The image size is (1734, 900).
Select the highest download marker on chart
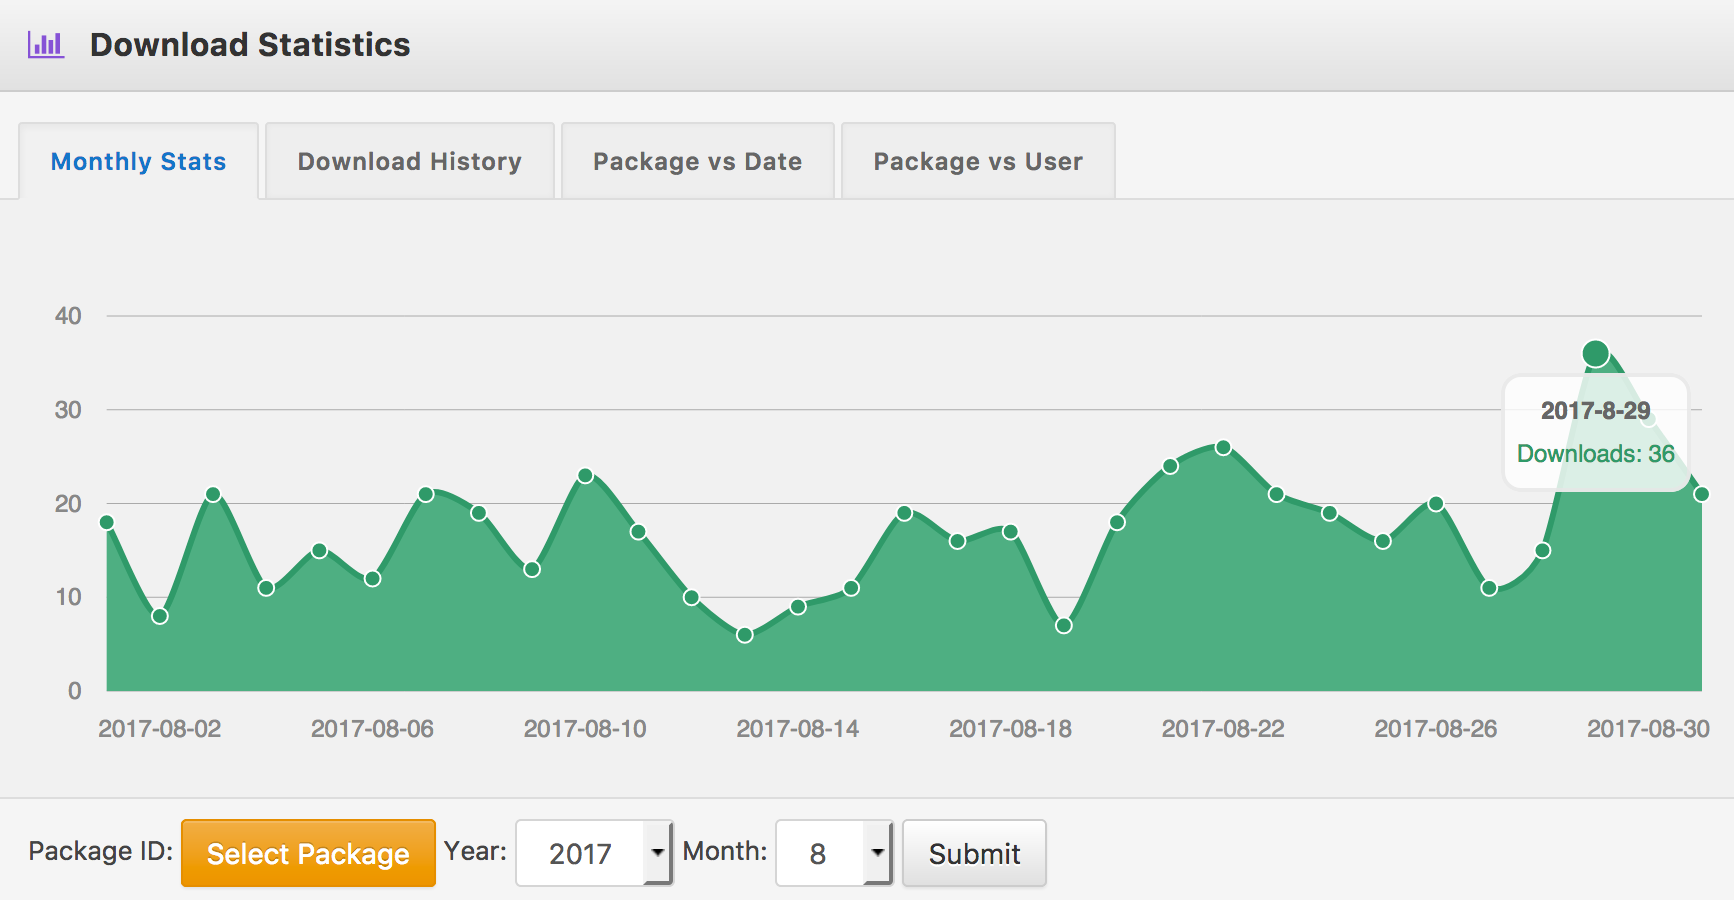tap(1595, 352)
